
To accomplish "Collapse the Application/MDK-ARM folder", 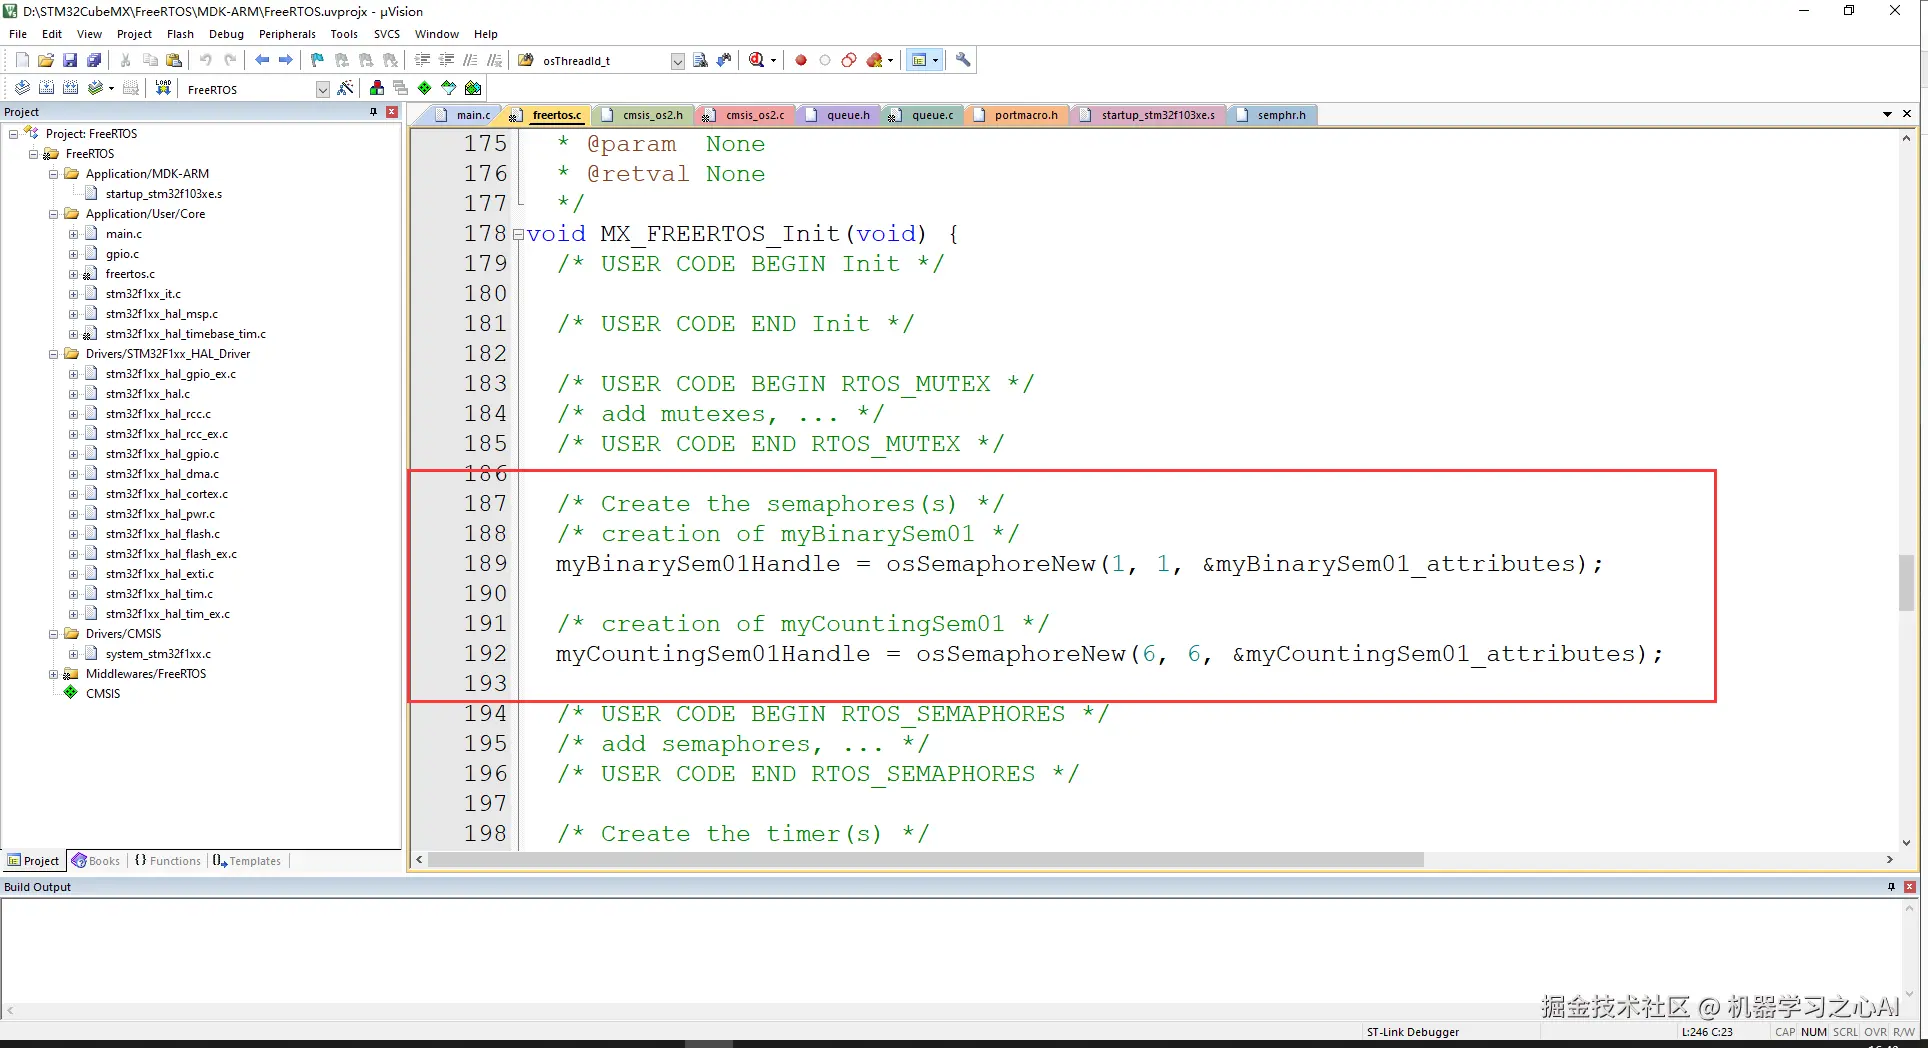I will point(54,174).
